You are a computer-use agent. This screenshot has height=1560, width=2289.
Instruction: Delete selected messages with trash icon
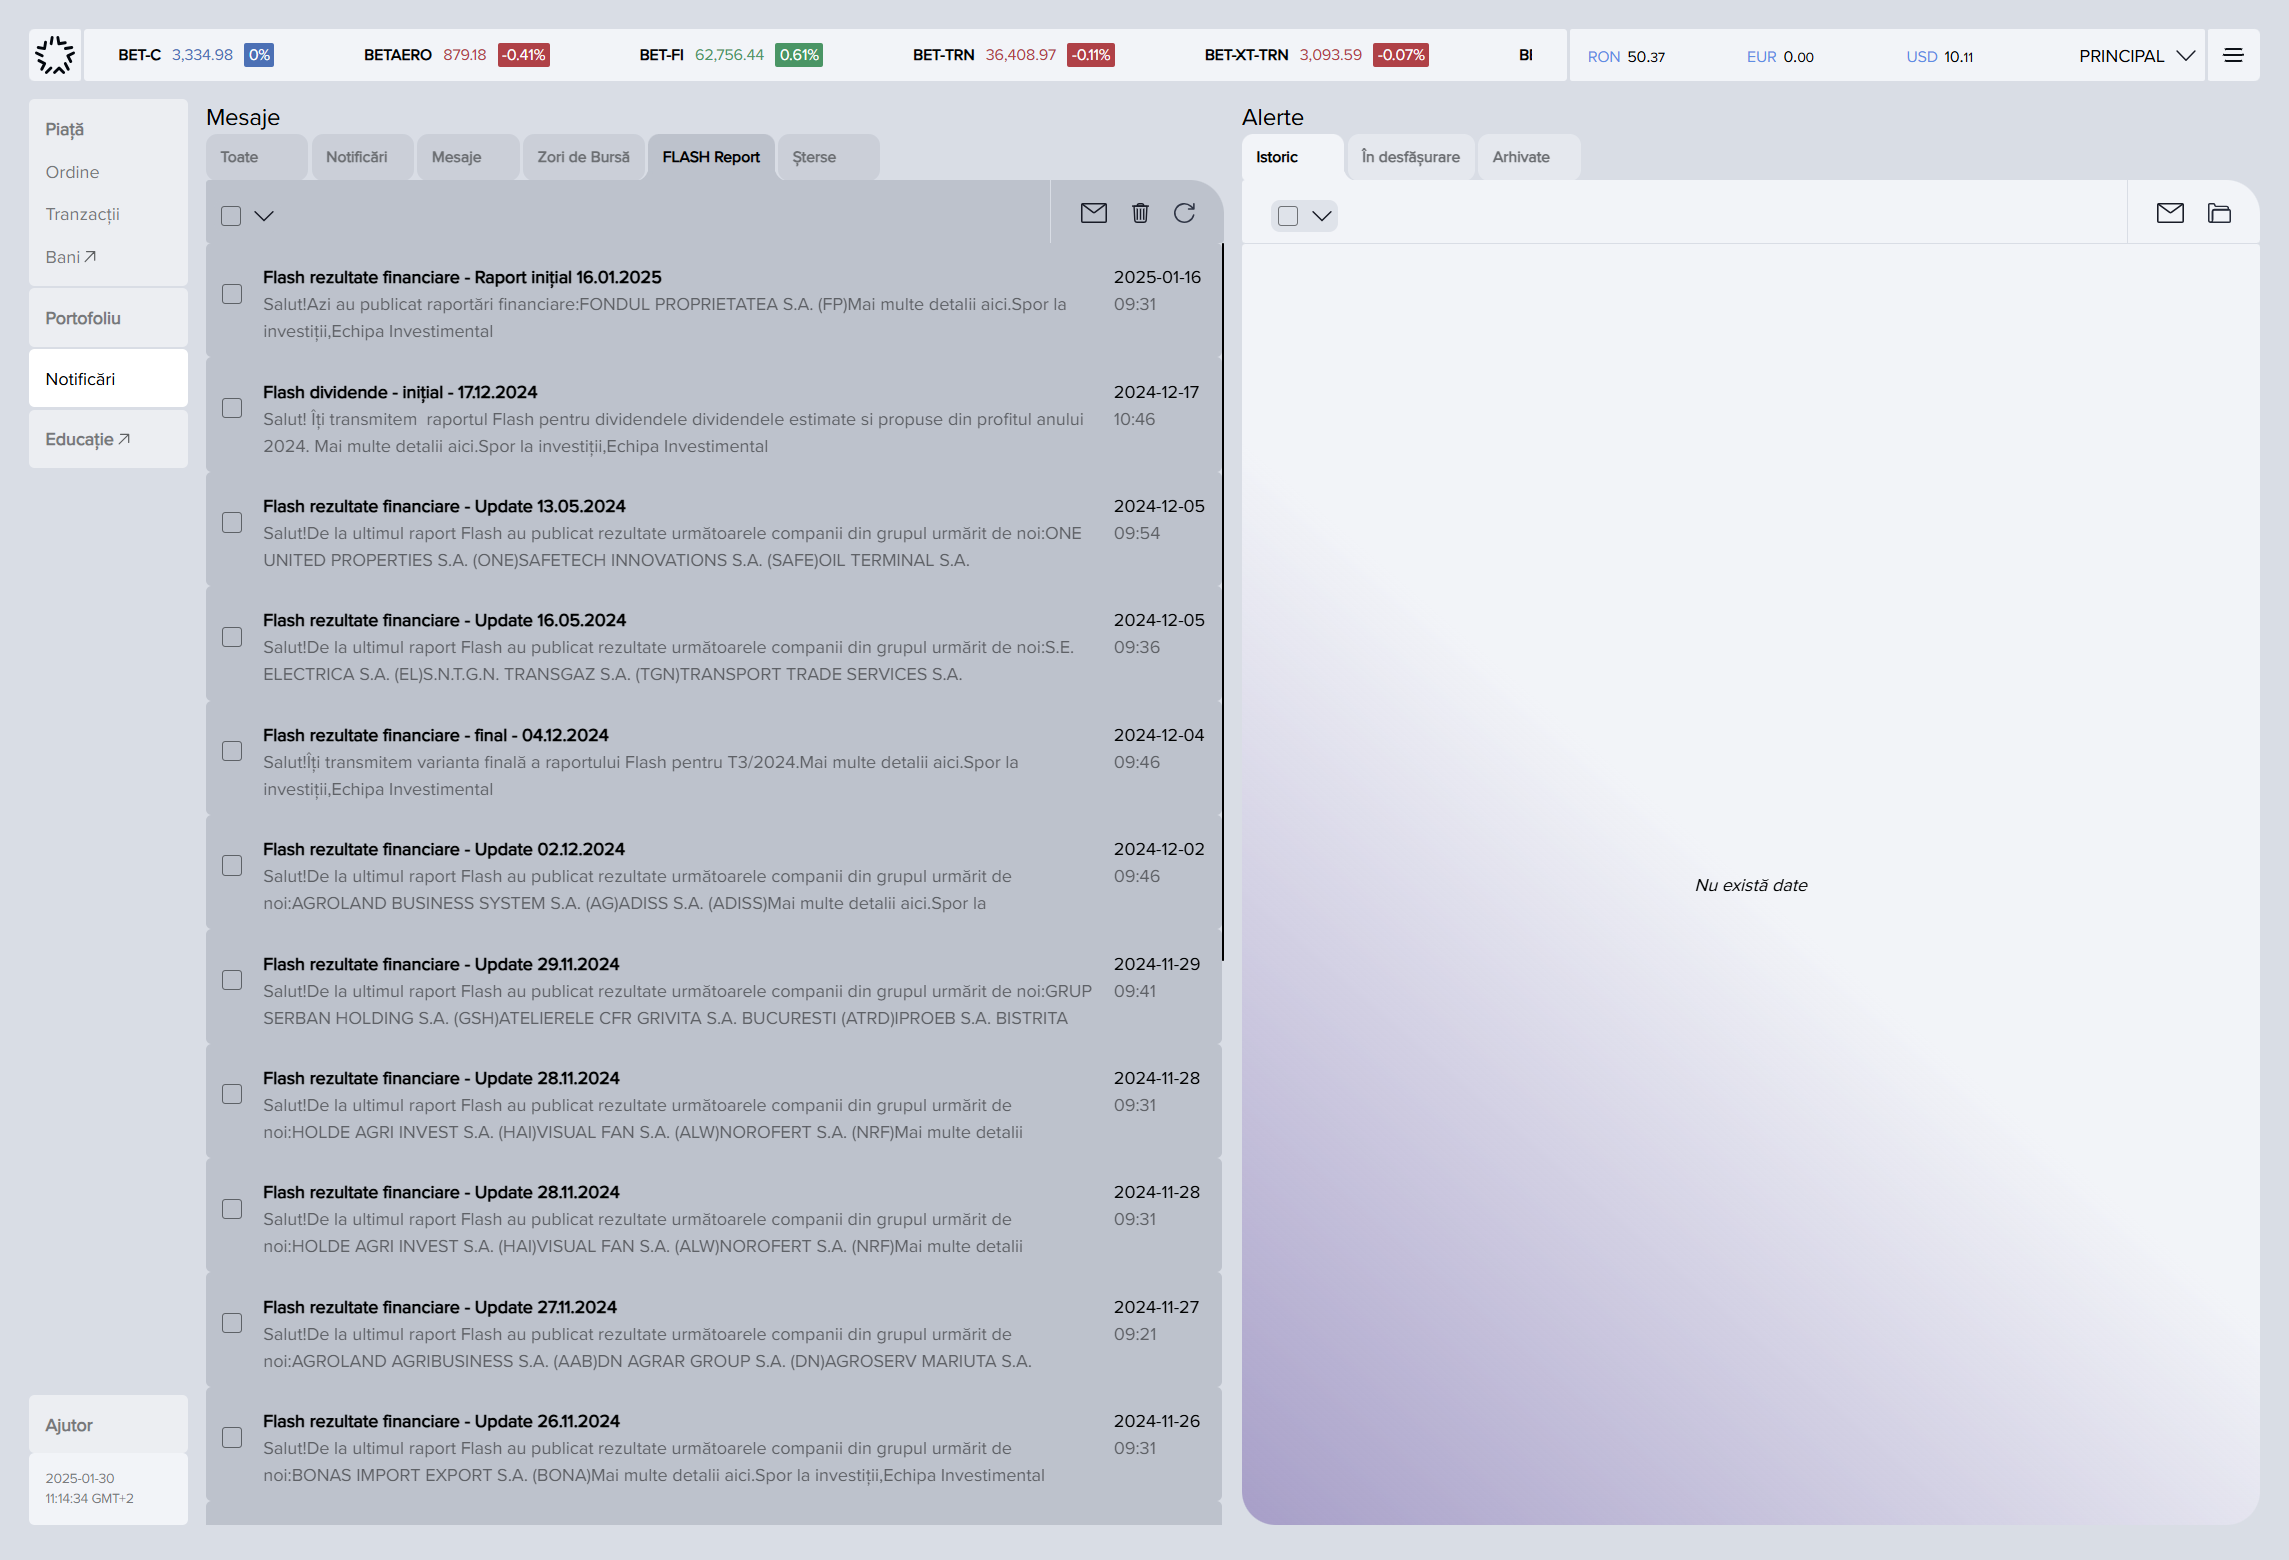click(1140, 213)
